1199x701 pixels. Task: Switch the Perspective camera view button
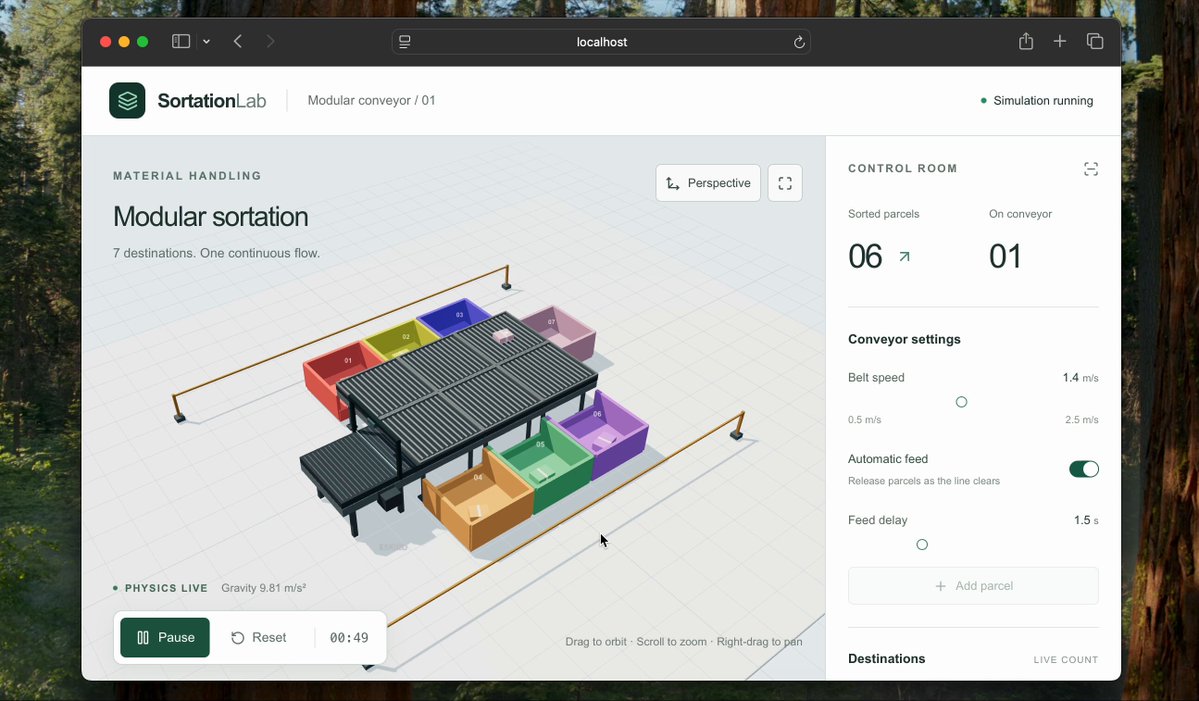pos(708,183)
